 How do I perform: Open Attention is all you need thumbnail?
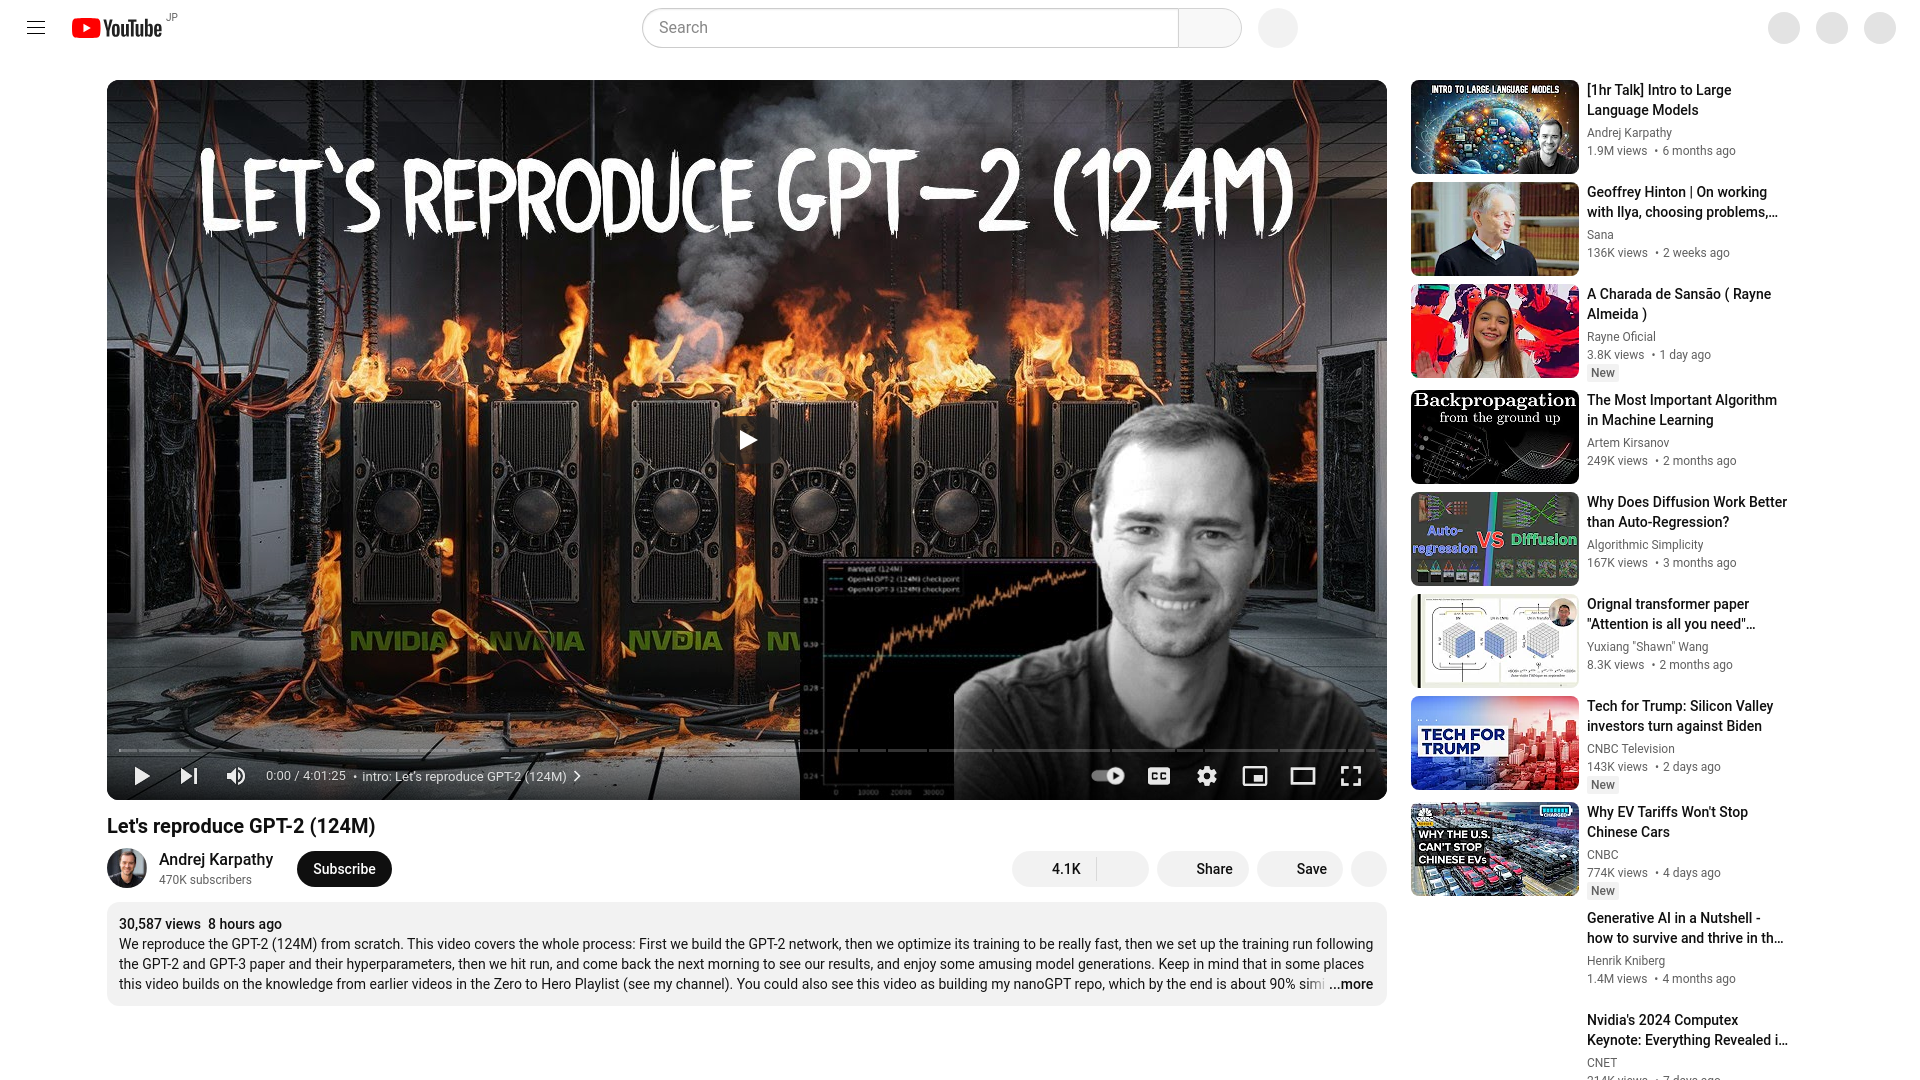[x=1495, y=641]
